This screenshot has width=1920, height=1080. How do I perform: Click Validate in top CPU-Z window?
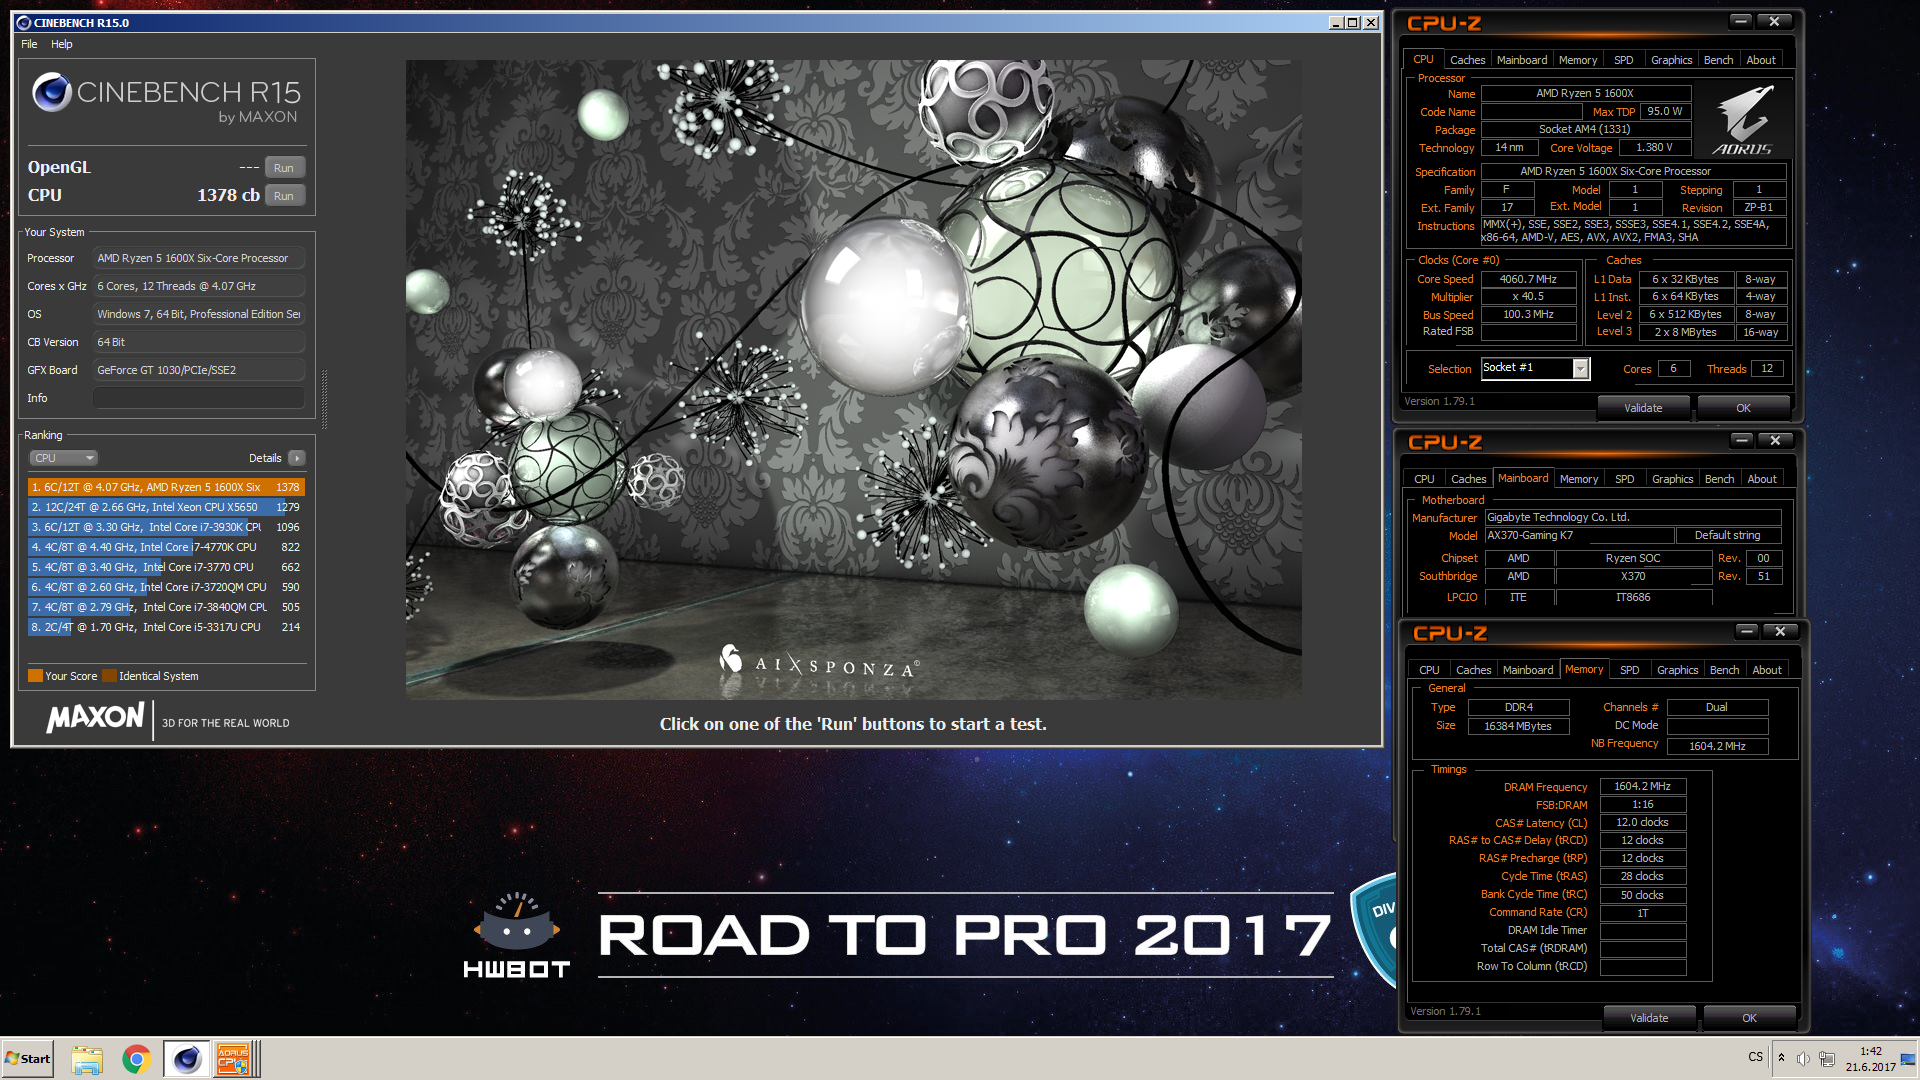click(1643, 408)
